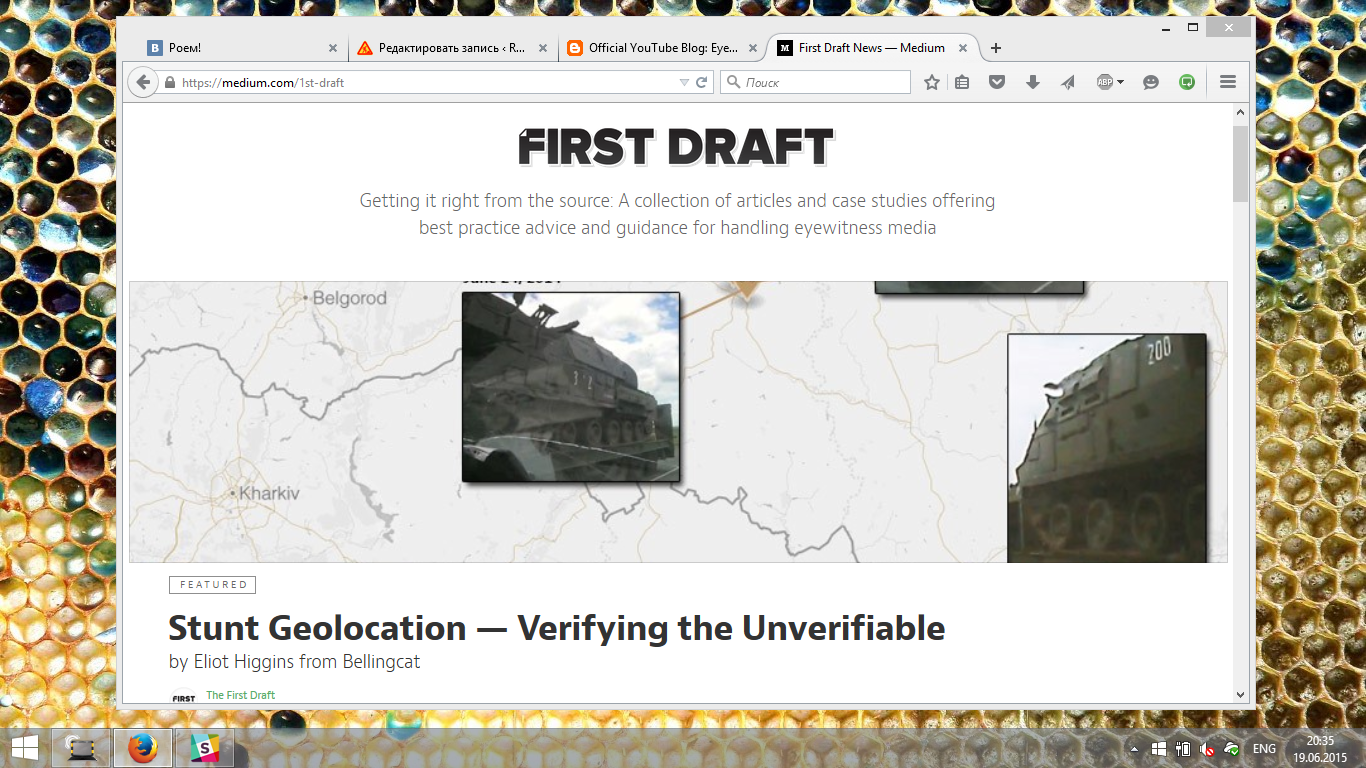
Task: Open the Windows Start button
Action: click(25, 748)
